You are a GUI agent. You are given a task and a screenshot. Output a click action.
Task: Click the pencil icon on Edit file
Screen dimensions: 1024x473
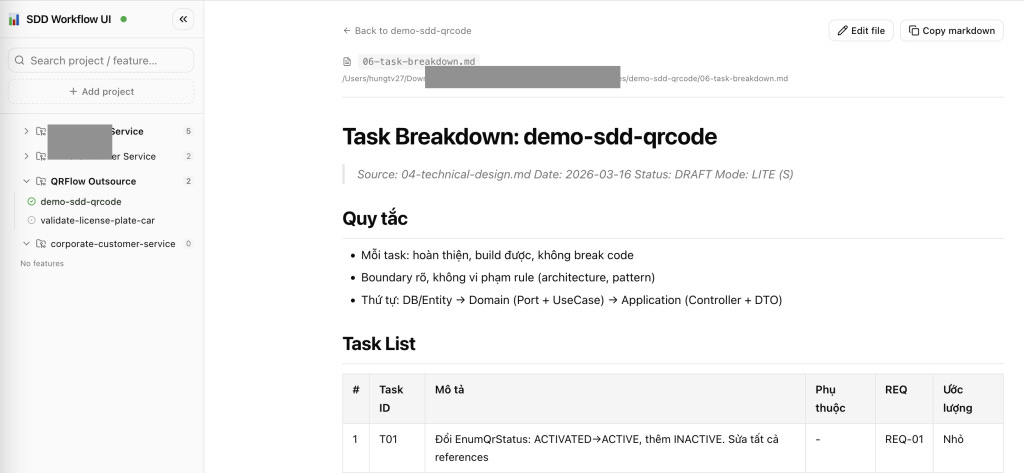[843, 31]
